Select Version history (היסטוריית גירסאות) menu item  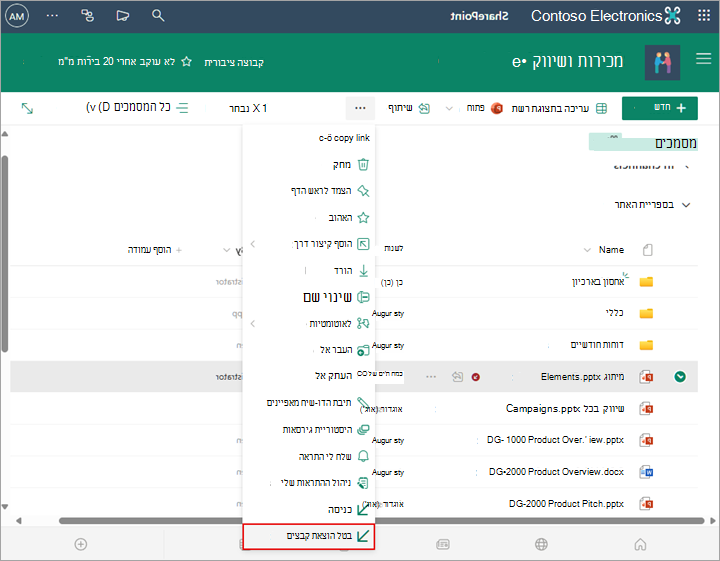tap(309, 430)
